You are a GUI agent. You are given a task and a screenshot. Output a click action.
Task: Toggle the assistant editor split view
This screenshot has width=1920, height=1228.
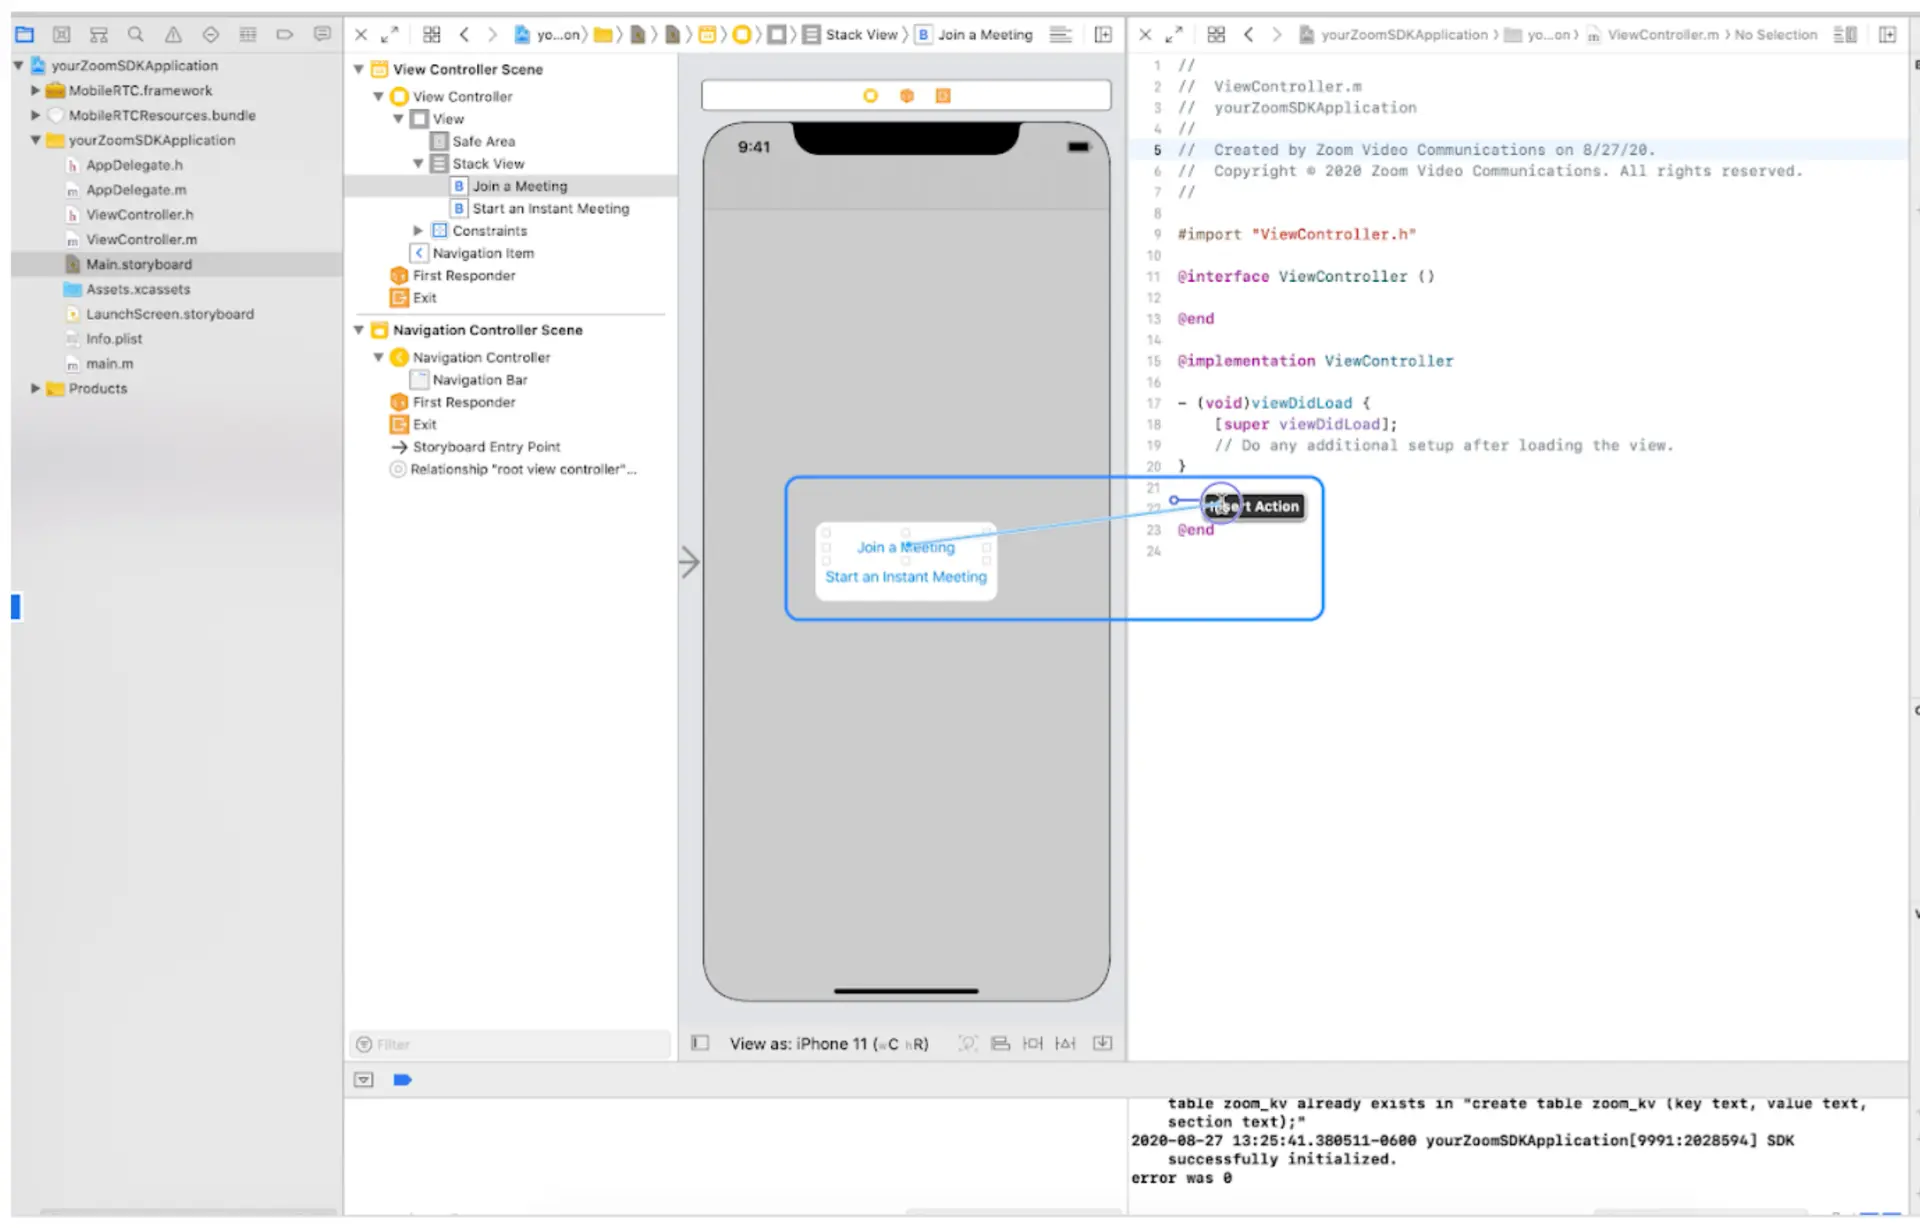(x=1102, y=34)
